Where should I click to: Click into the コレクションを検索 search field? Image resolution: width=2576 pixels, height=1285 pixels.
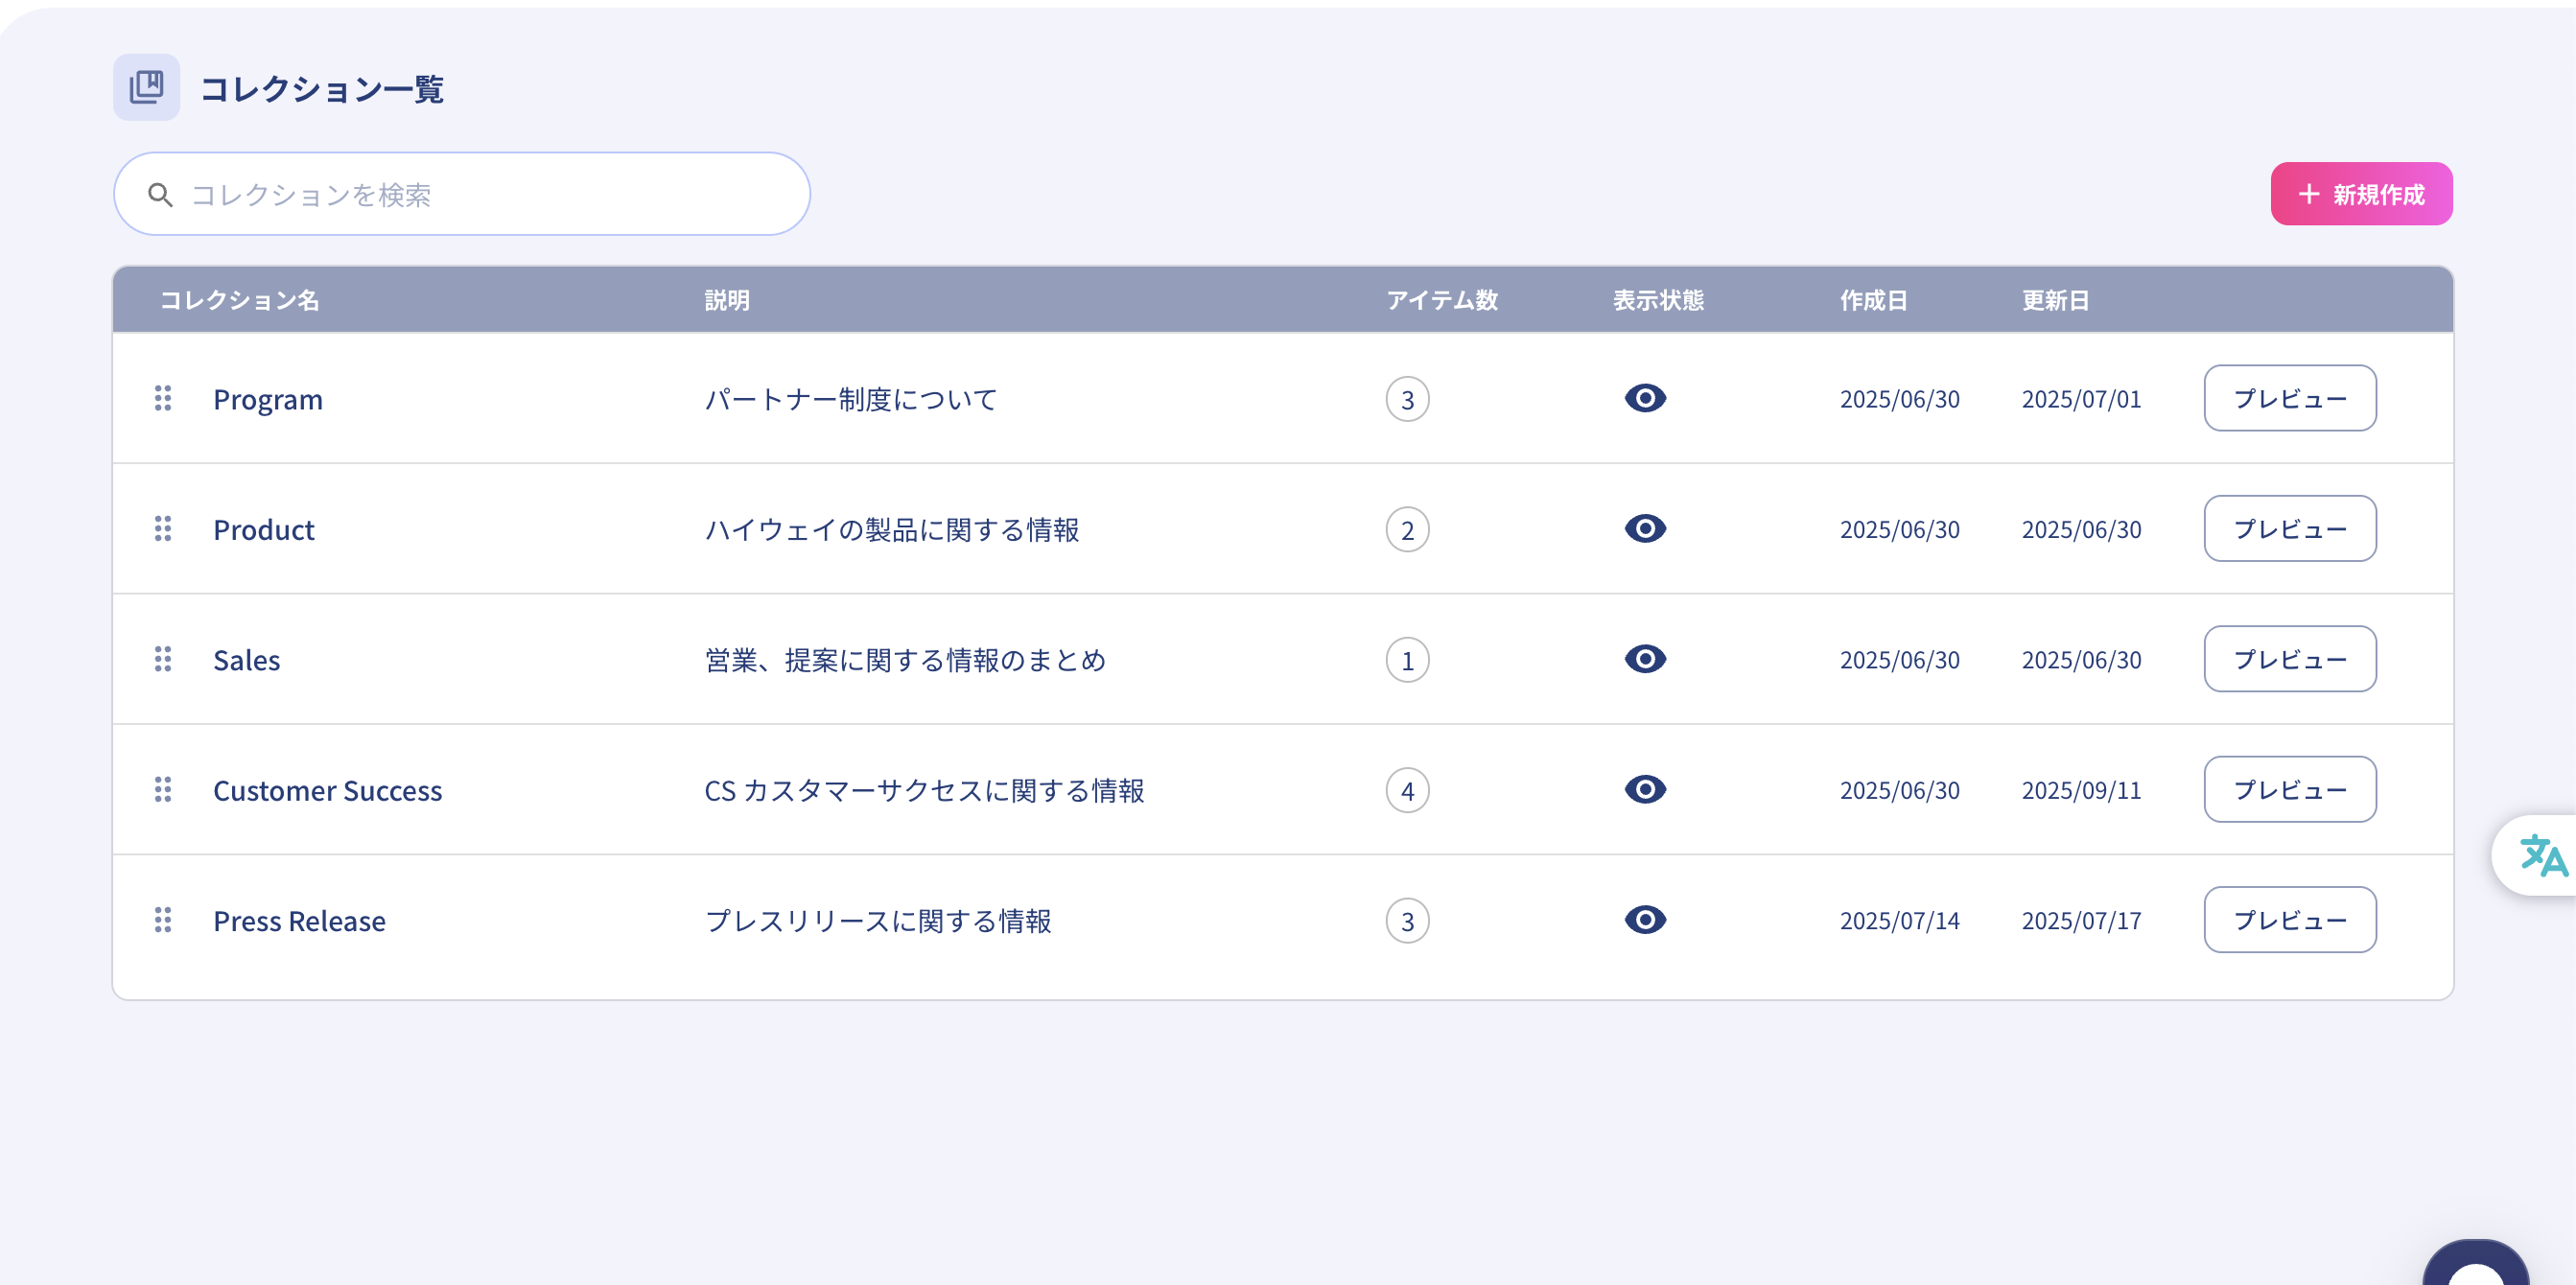(480, 194)
